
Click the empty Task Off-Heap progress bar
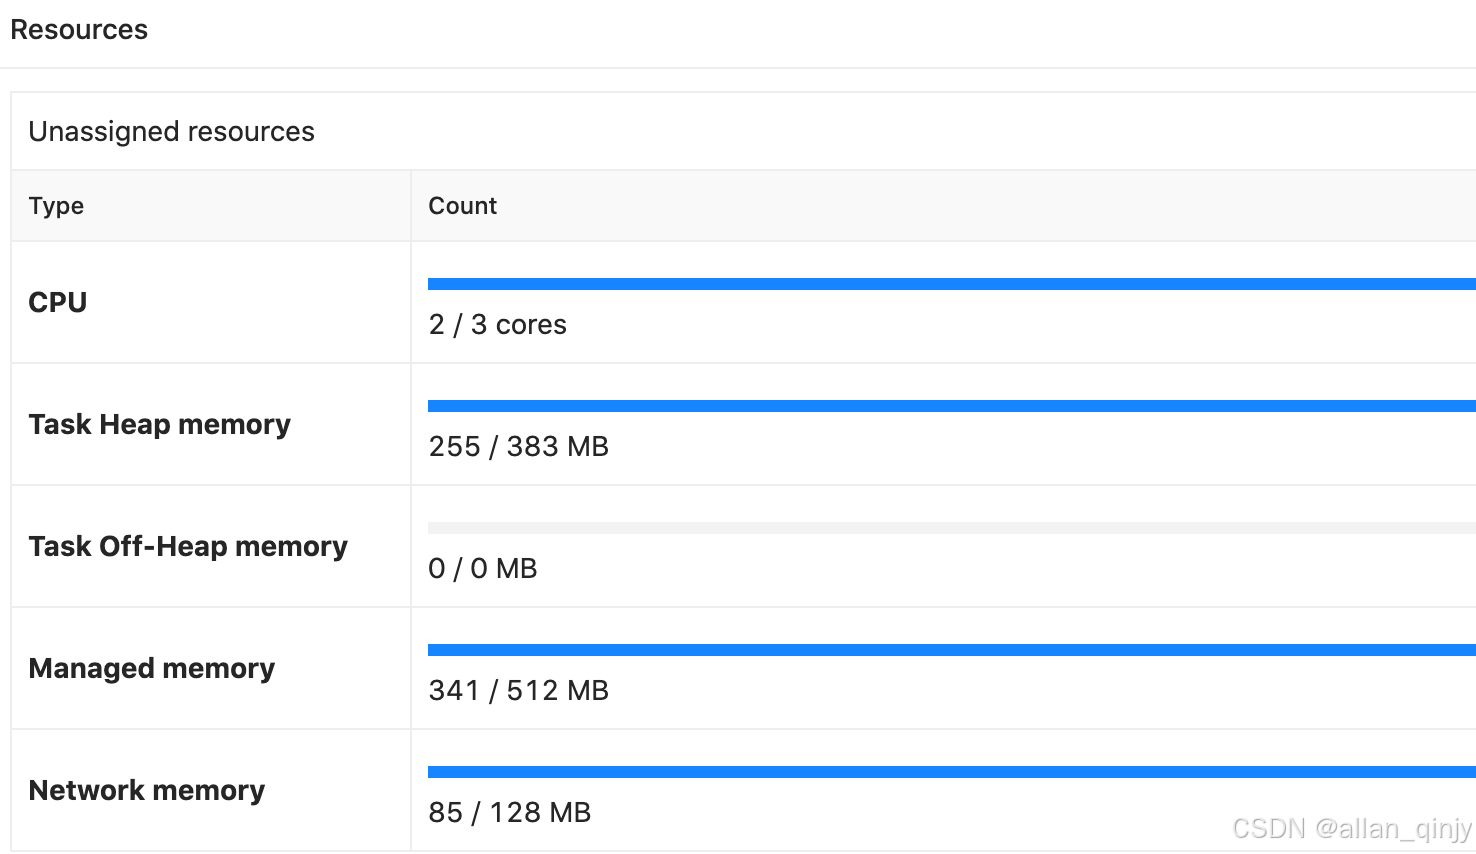tap(900, 527)
